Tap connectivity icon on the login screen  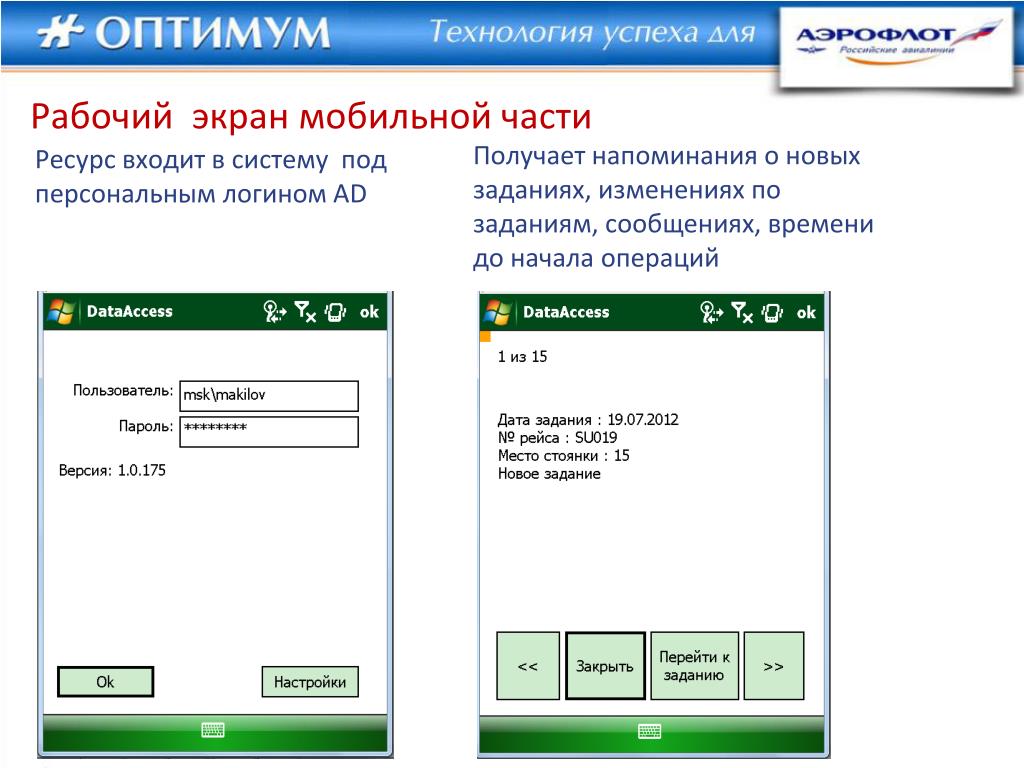(274, 312)
